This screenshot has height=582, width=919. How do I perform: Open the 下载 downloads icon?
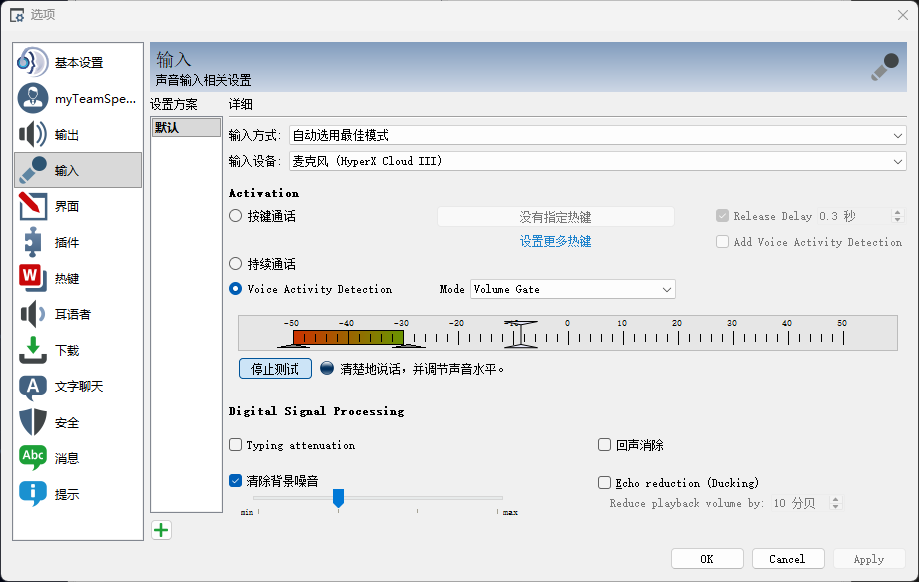pos(33,350)
